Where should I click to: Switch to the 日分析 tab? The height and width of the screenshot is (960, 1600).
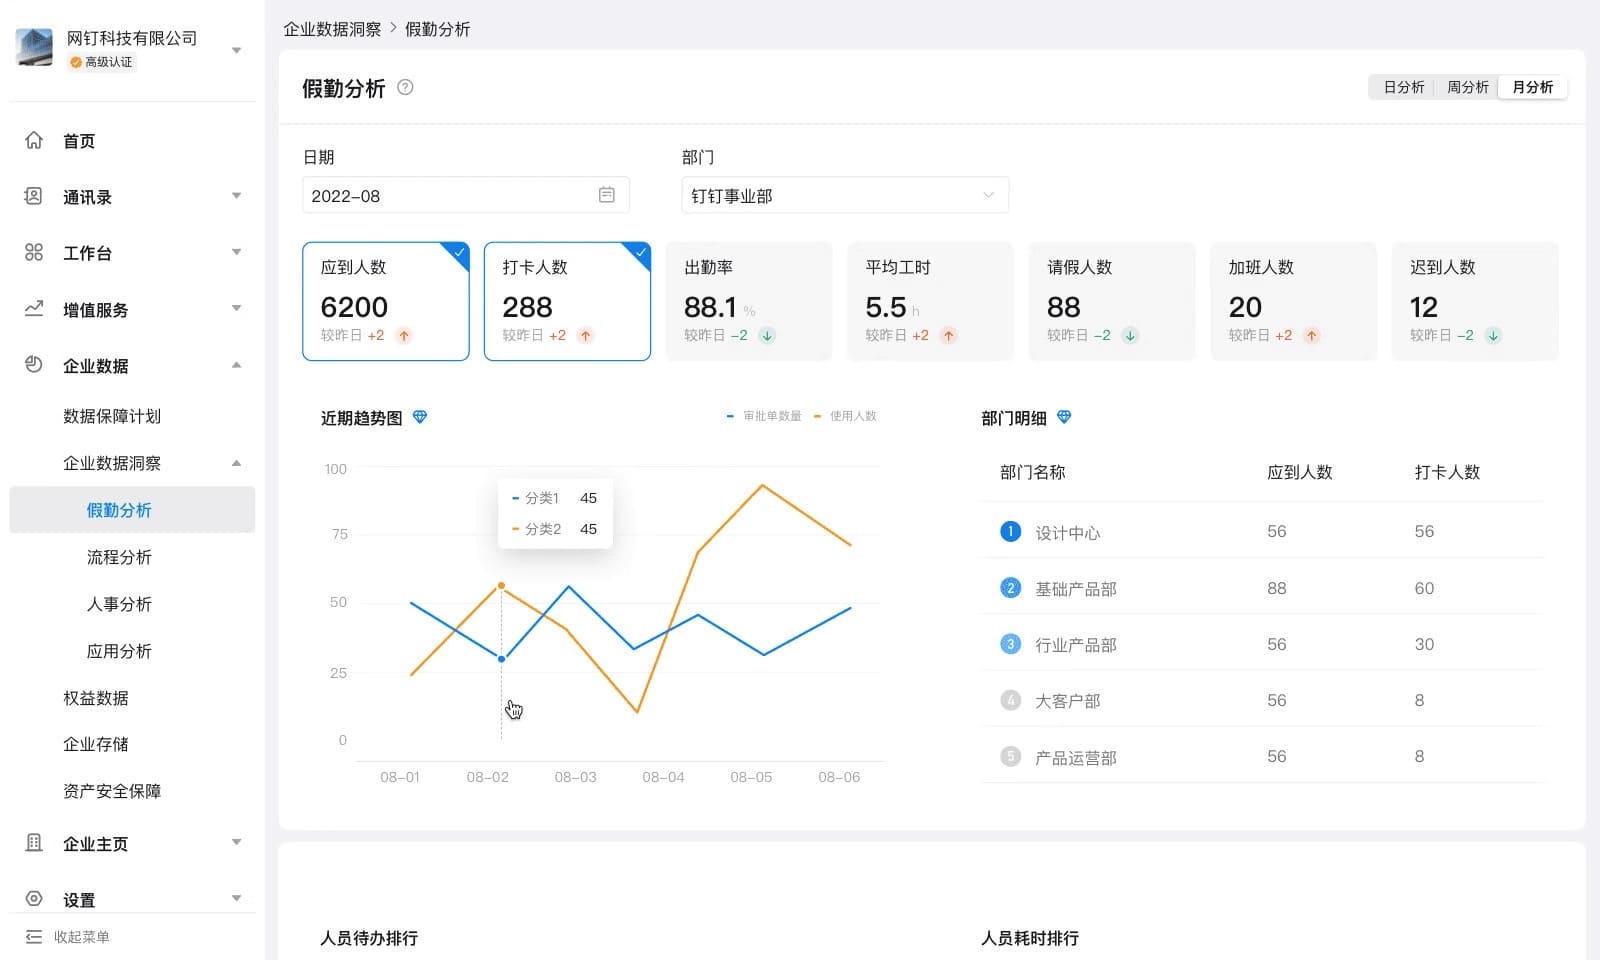[x=1402, y=87]
